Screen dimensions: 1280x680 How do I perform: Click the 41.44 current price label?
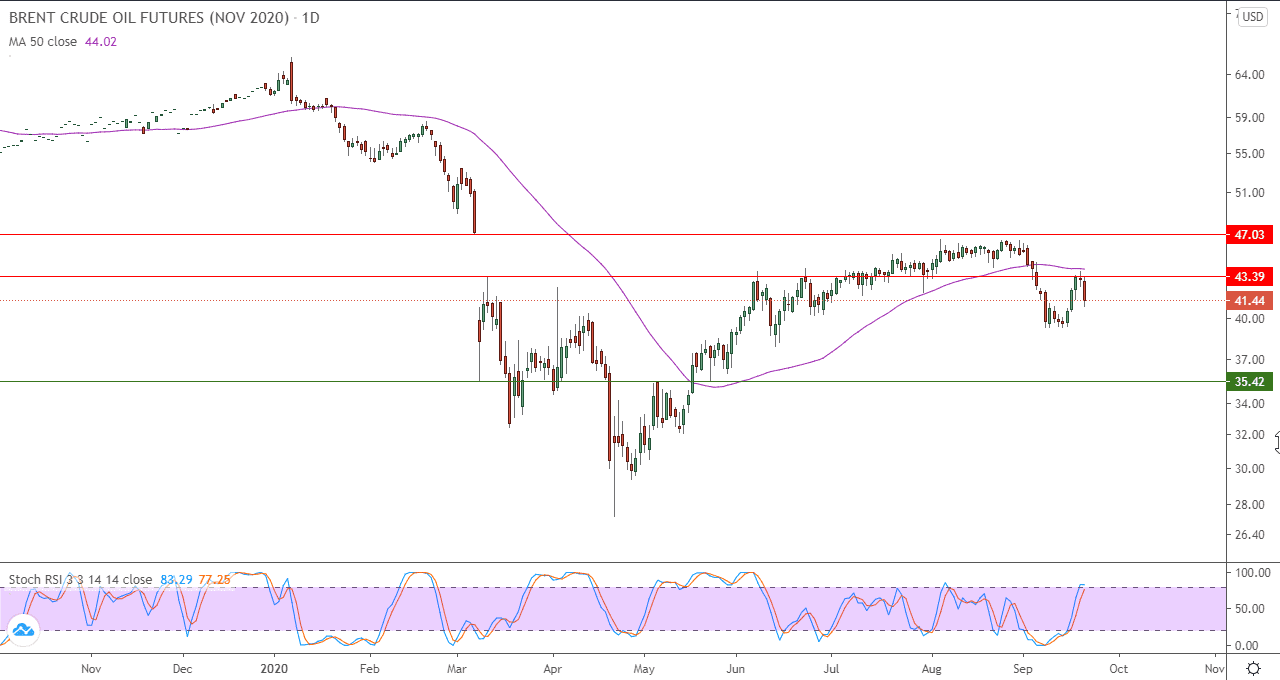pyautogui.click(x=1251, y=300)
